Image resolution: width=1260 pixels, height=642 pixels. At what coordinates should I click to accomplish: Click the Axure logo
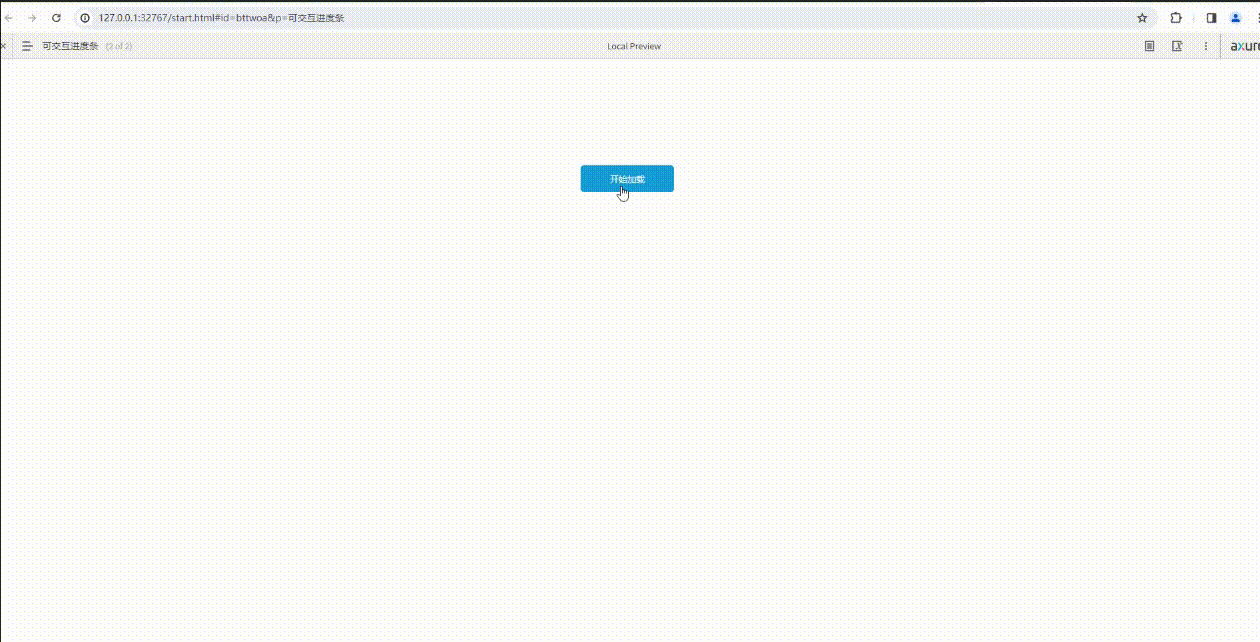pos(1244,46)
